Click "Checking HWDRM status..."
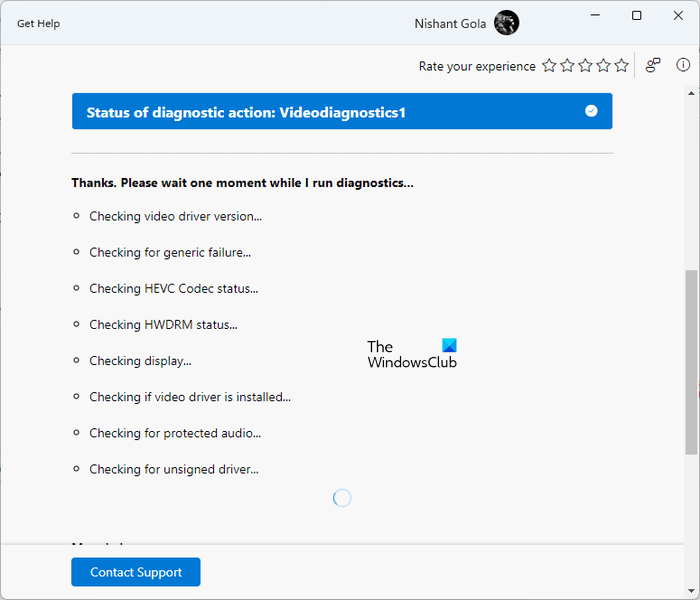The image size is (700, 600). [163, 325]
